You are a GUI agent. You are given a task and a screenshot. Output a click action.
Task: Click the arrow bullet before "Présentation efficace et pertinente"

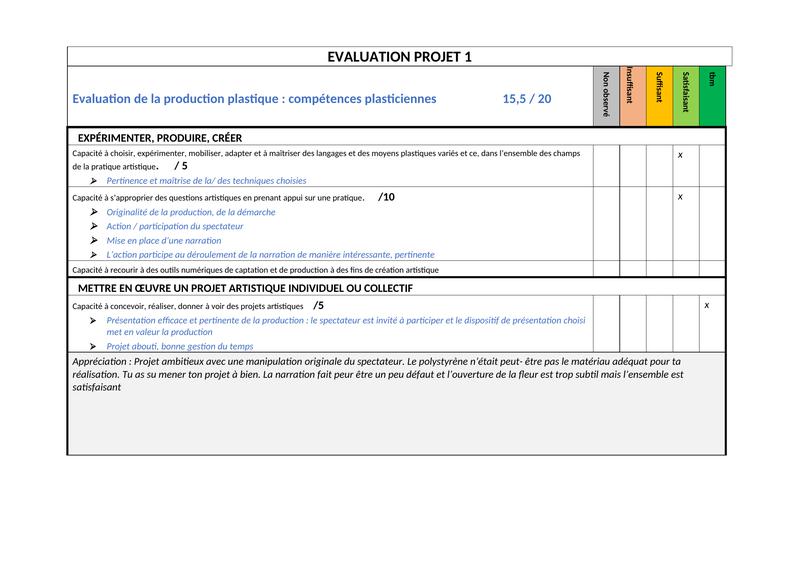(x=94, y=320)
